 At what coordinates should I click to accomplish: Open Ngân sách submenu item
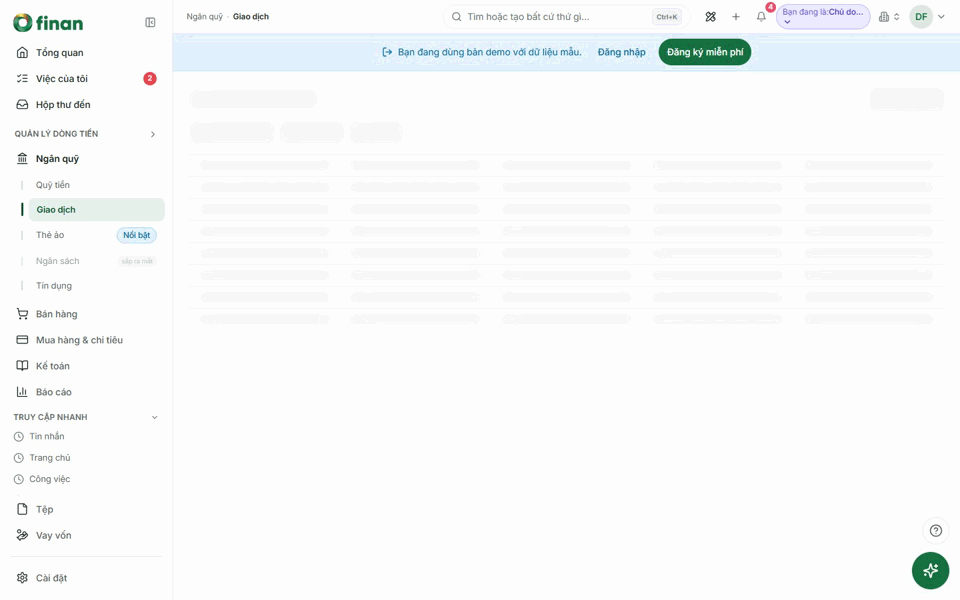pyautogui.click(x=58, y=261)
